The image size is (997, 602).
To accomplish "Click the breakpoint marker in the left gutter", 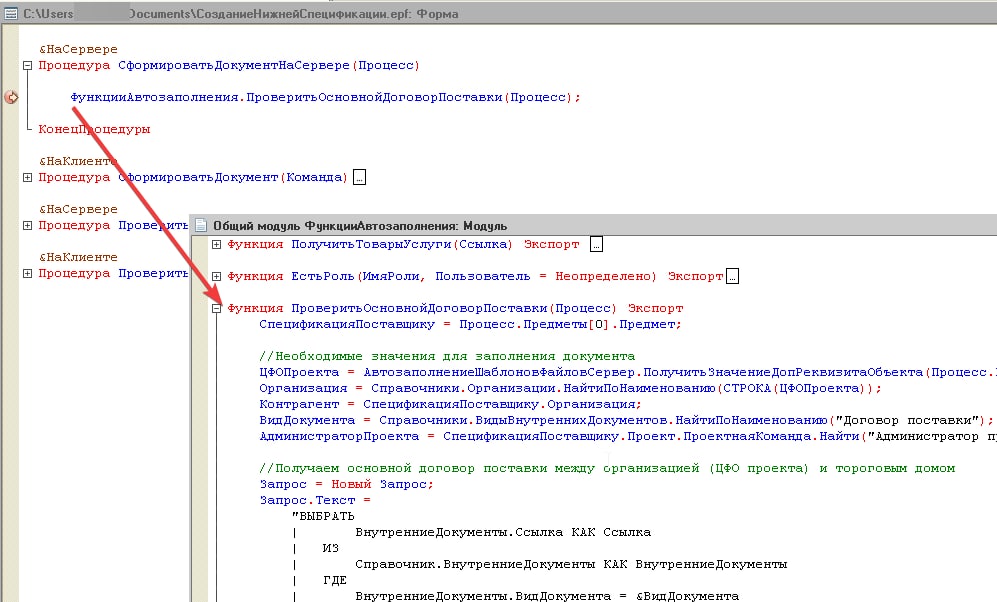I will tap(11, 97).
